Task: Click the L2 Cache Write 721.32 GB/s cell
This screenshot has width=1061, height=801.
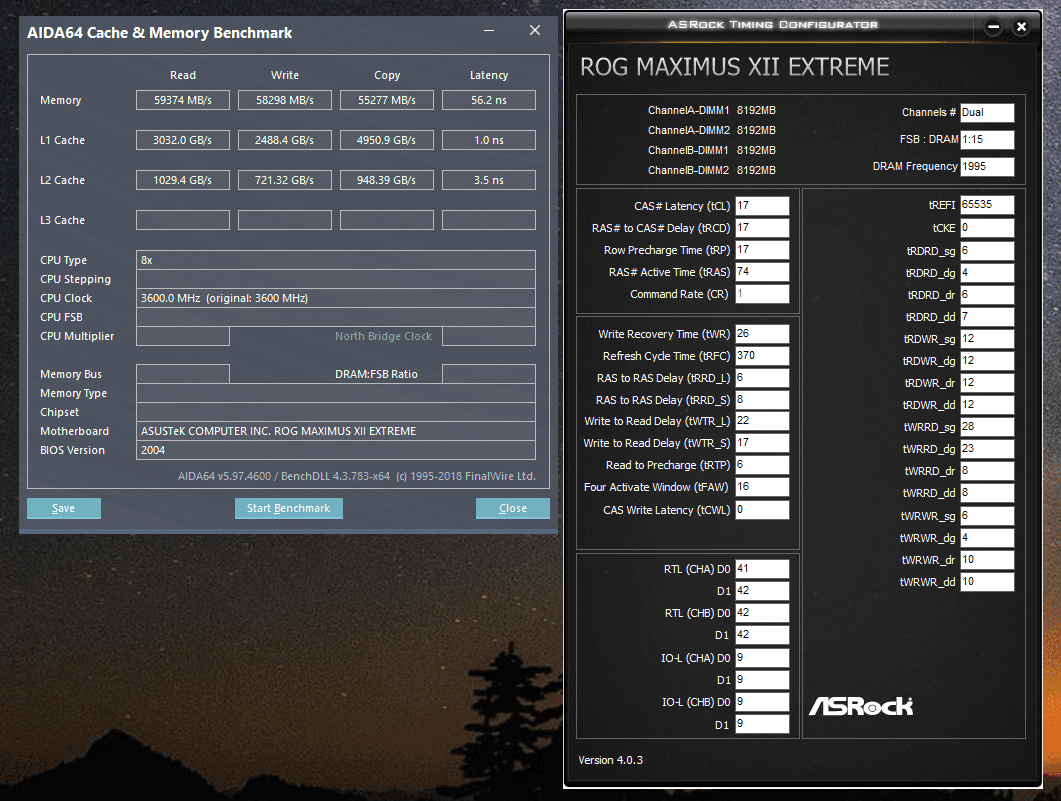Action: [x=285, y=180]
